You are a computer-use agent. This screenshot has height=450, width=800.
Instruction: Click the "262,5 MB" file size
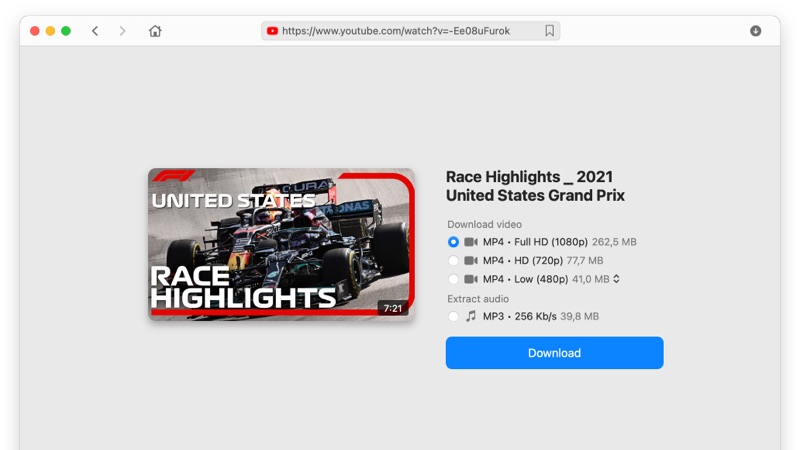click(614, 242)
